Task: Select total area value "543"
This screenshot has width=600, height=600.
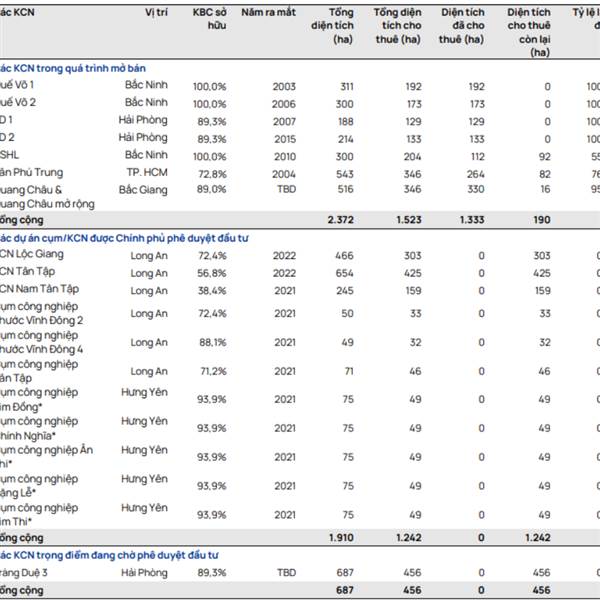Action: point(345,174)
